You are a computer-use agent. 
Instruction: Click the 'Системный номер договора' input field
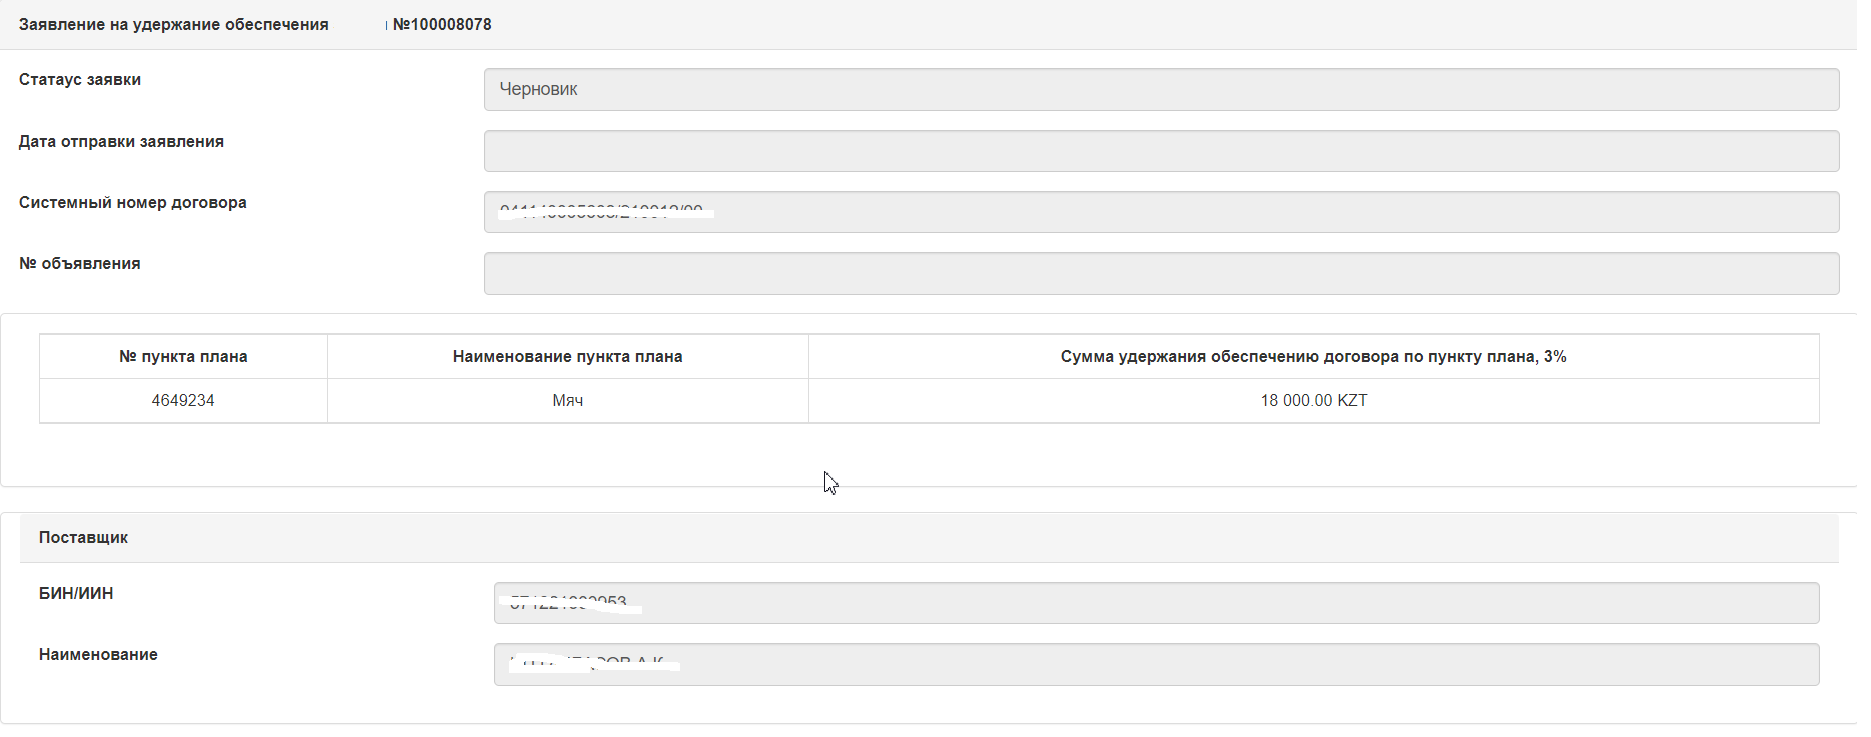tap(1160, 212)
